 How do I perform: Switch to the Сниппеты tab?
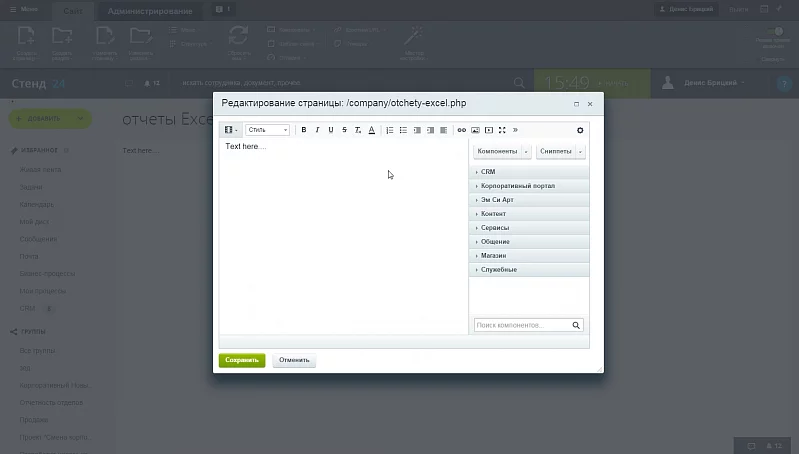(556, 152)
